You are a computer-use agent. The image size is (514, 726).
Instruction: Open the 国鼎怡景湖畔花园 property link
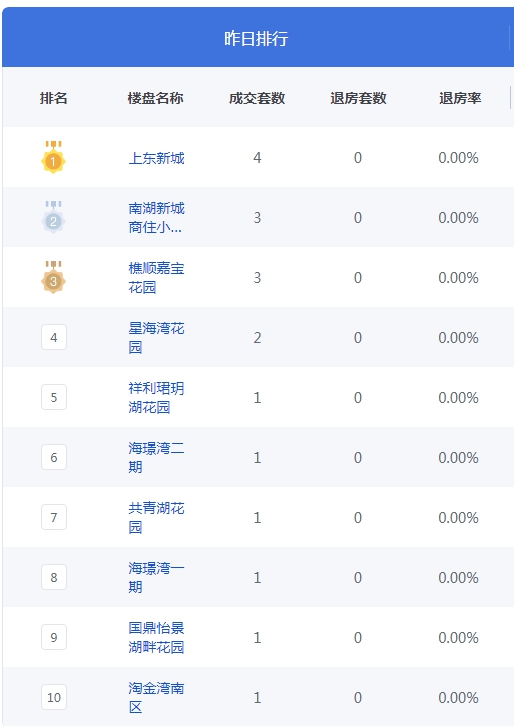click(157, 638)
